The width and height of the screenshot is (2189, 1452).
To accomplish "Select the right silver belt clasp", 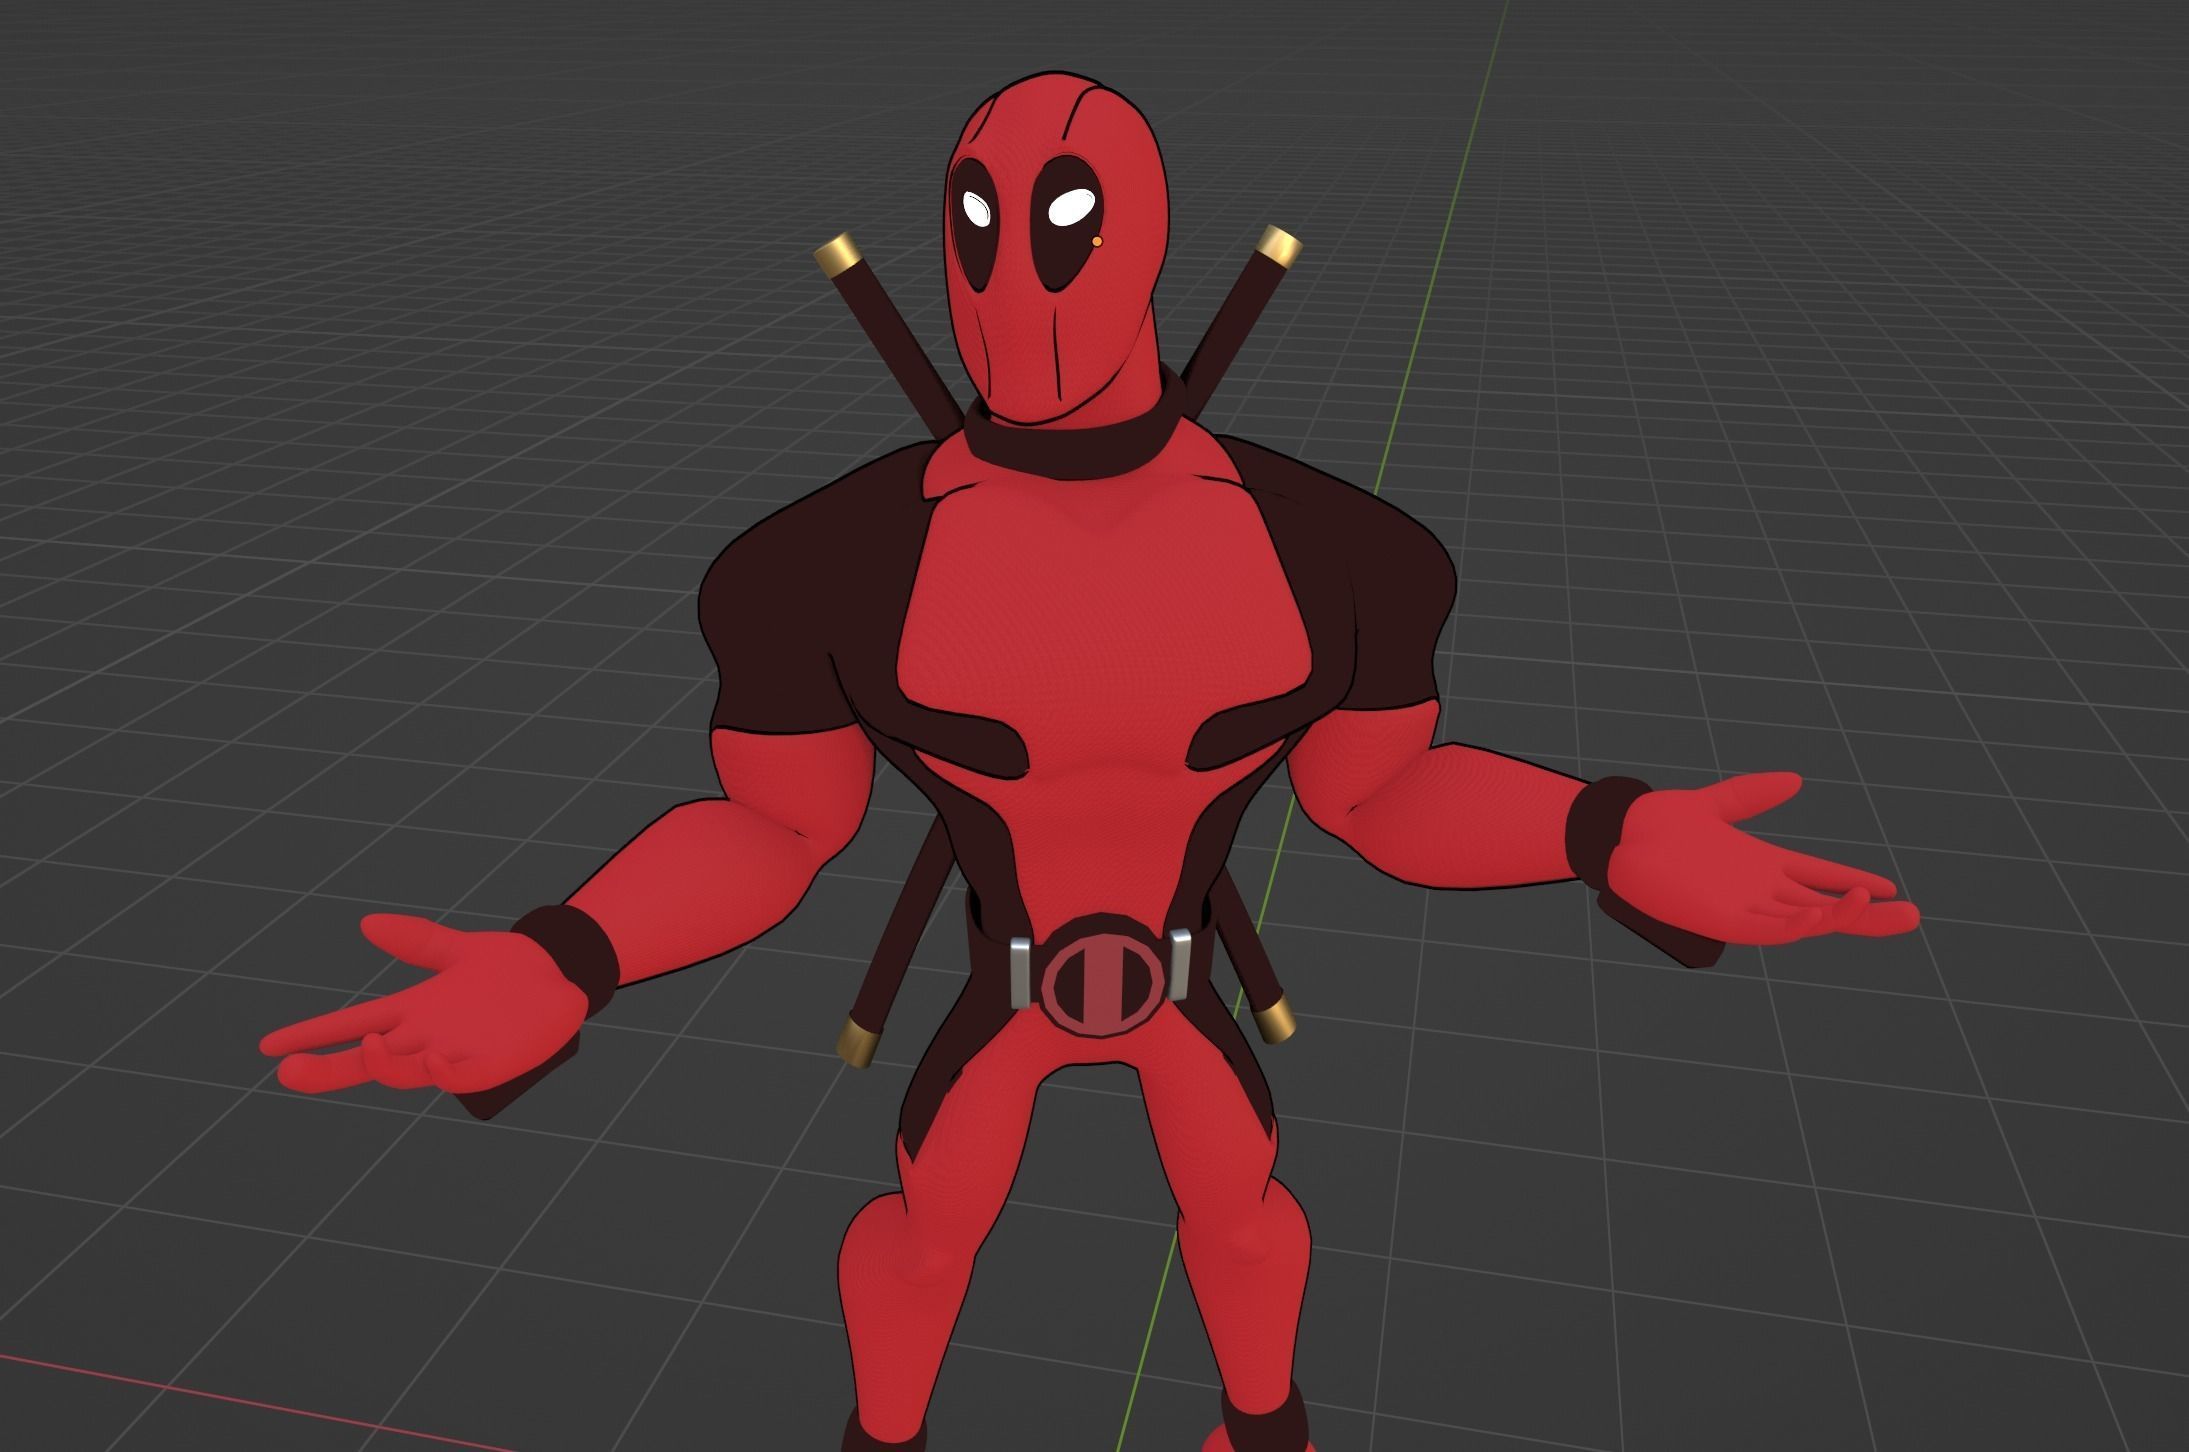I will coord(1179,965).
